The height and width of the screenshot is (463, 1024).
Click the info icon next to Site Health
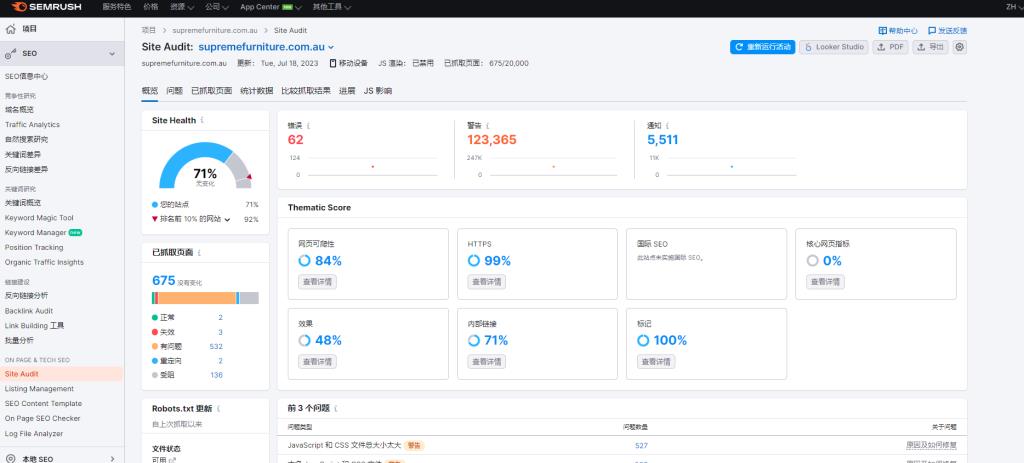(202, 120)
